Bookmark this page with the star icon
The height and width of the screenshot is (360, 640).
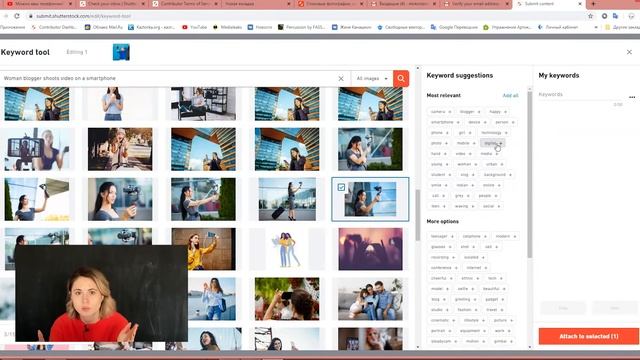point(590,16)
